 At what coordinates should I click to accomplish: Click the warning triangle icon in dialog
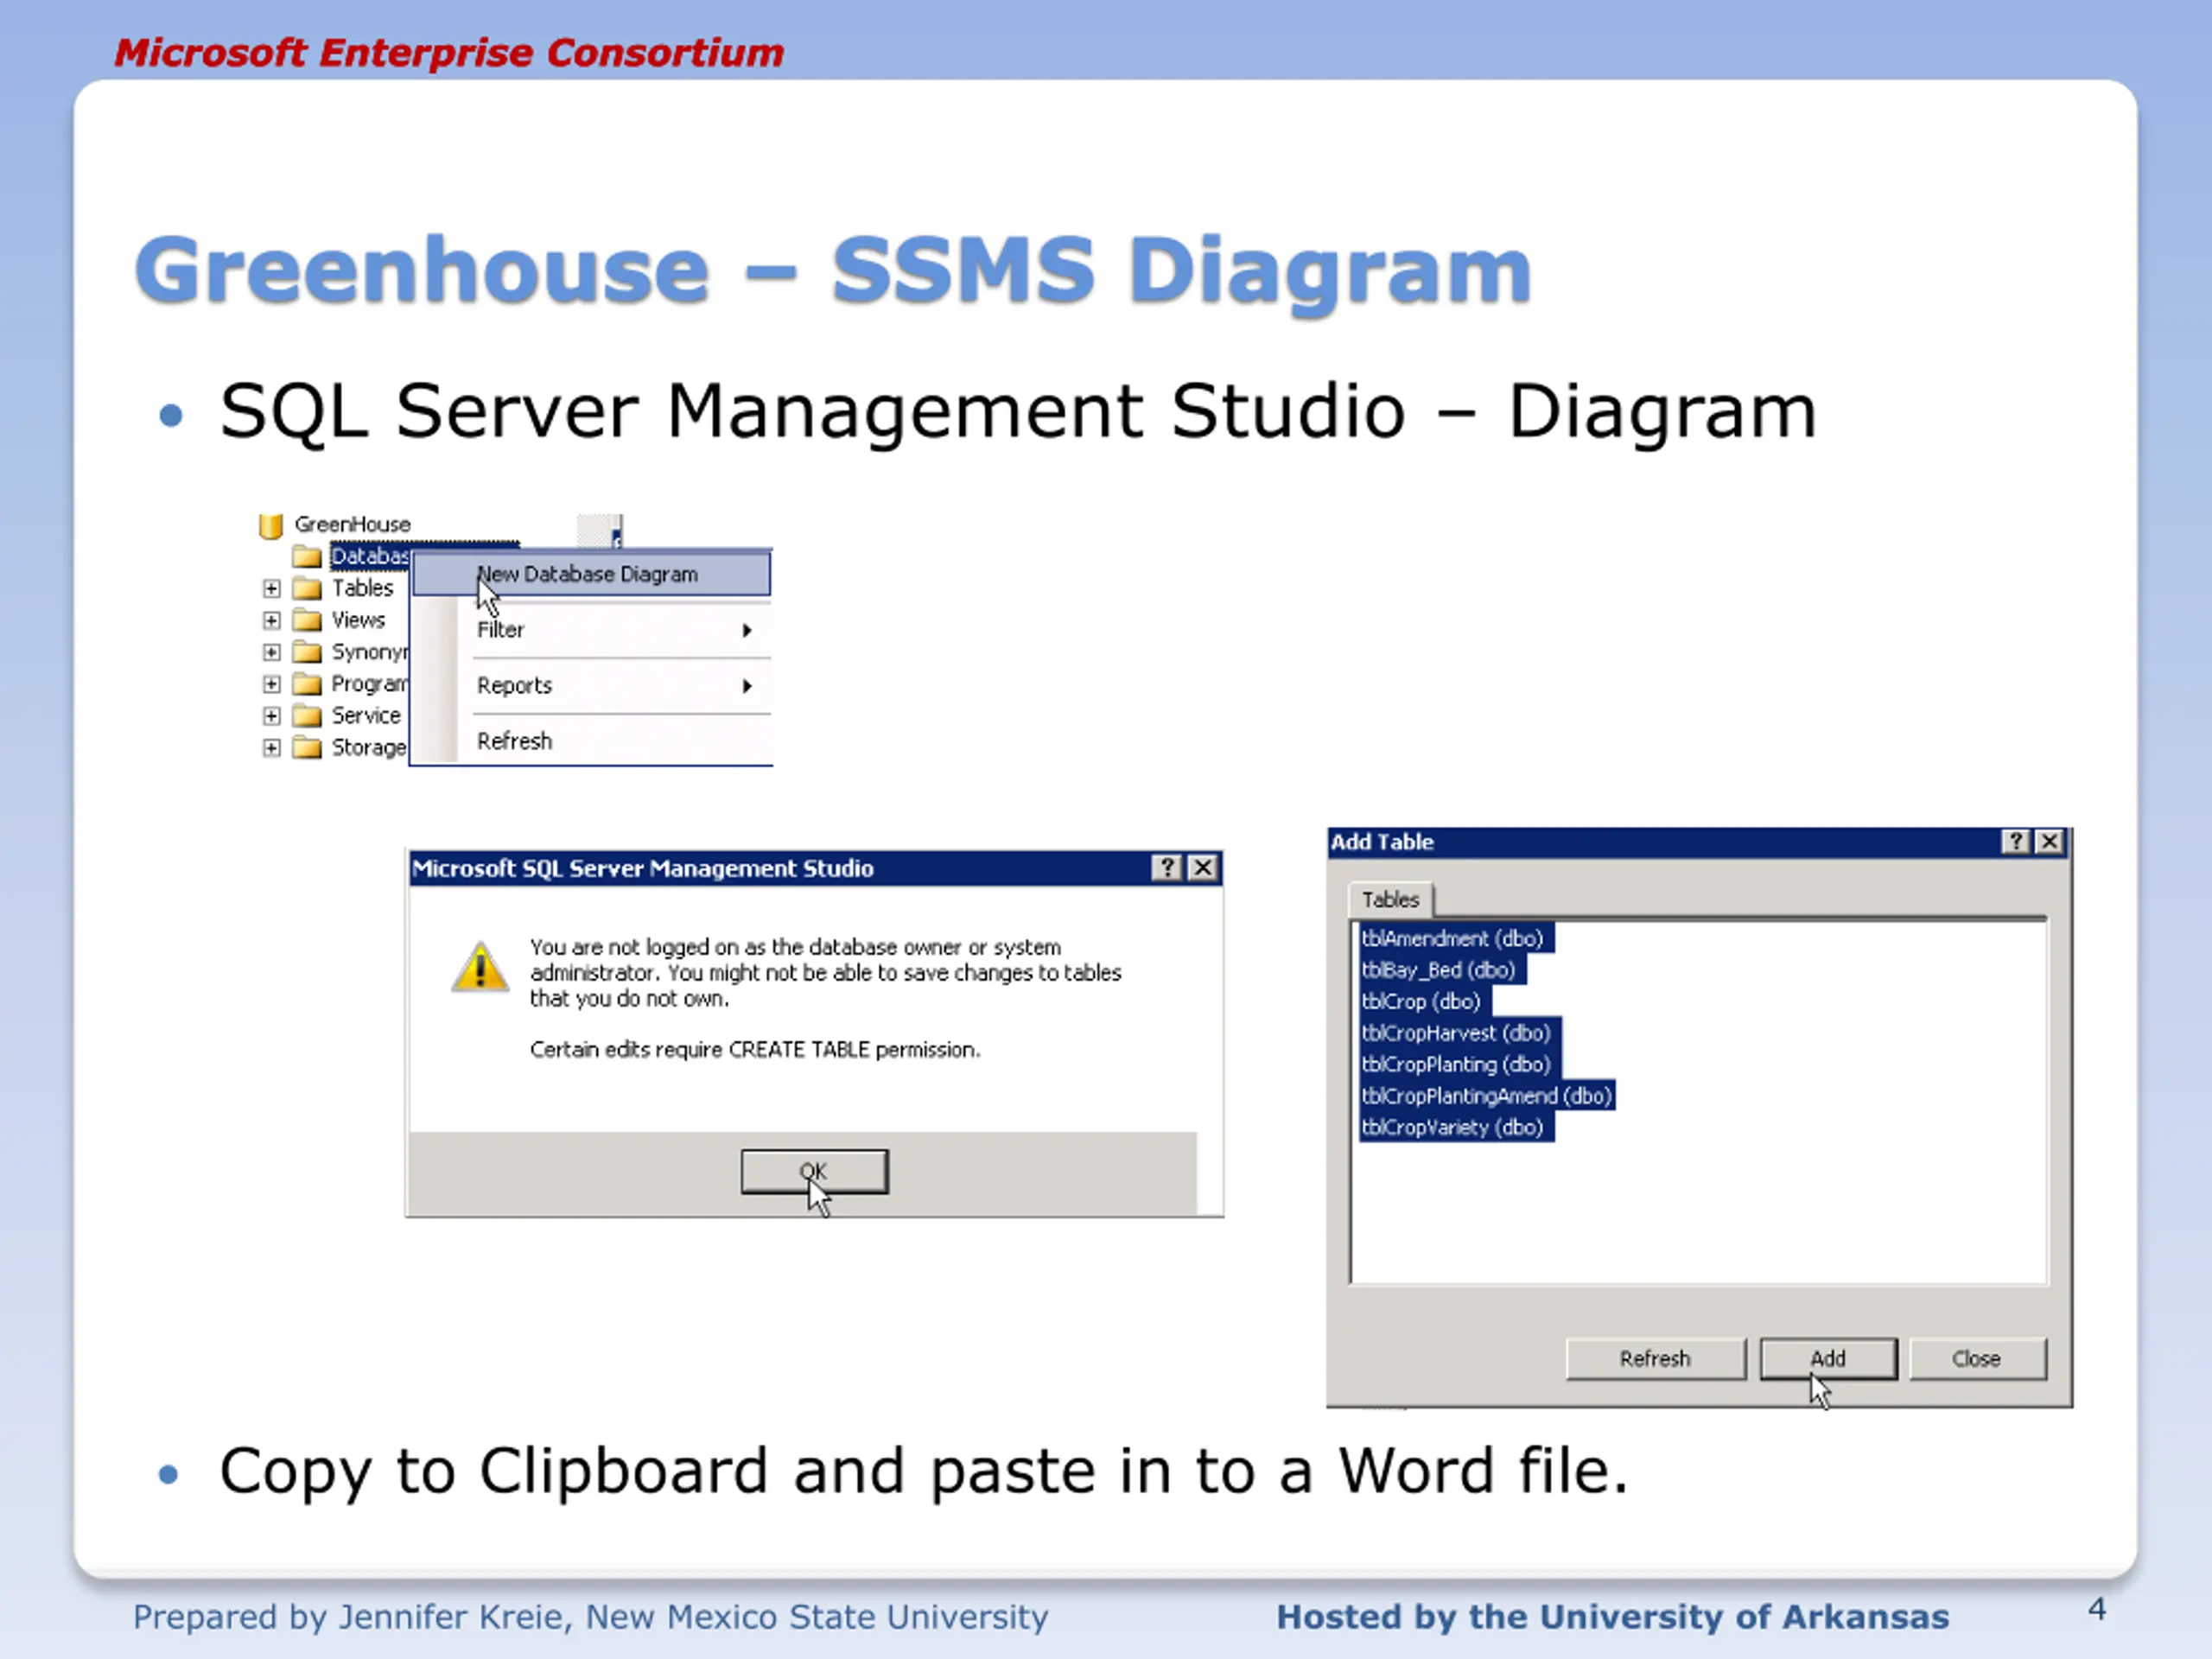(480, 967)
